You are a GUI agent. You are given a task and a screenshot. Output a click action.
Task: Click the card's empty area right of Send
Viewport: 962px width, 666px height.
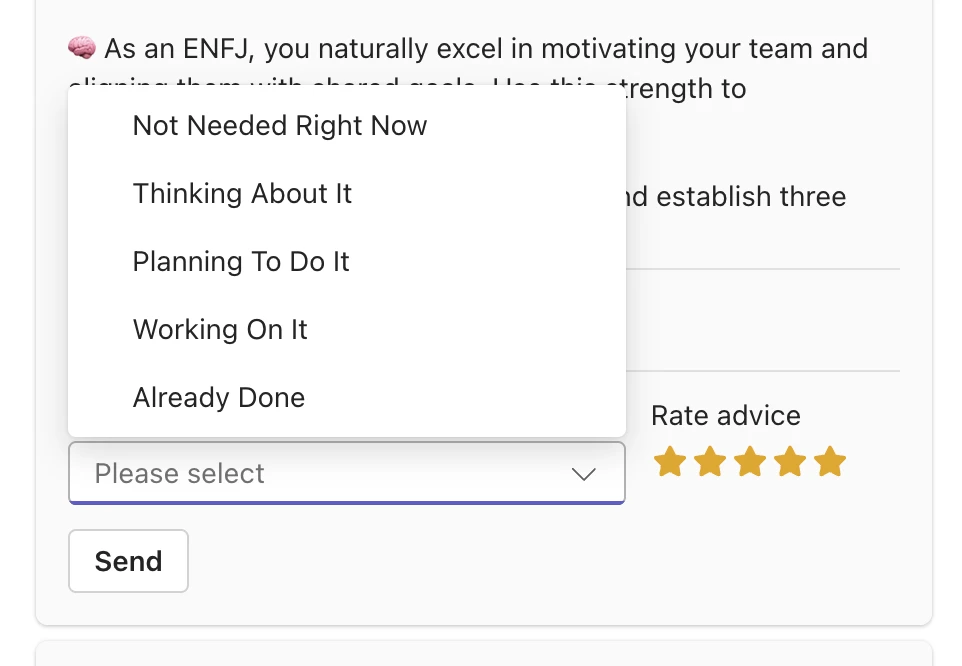pyautogui.click(x=550, y=562)
